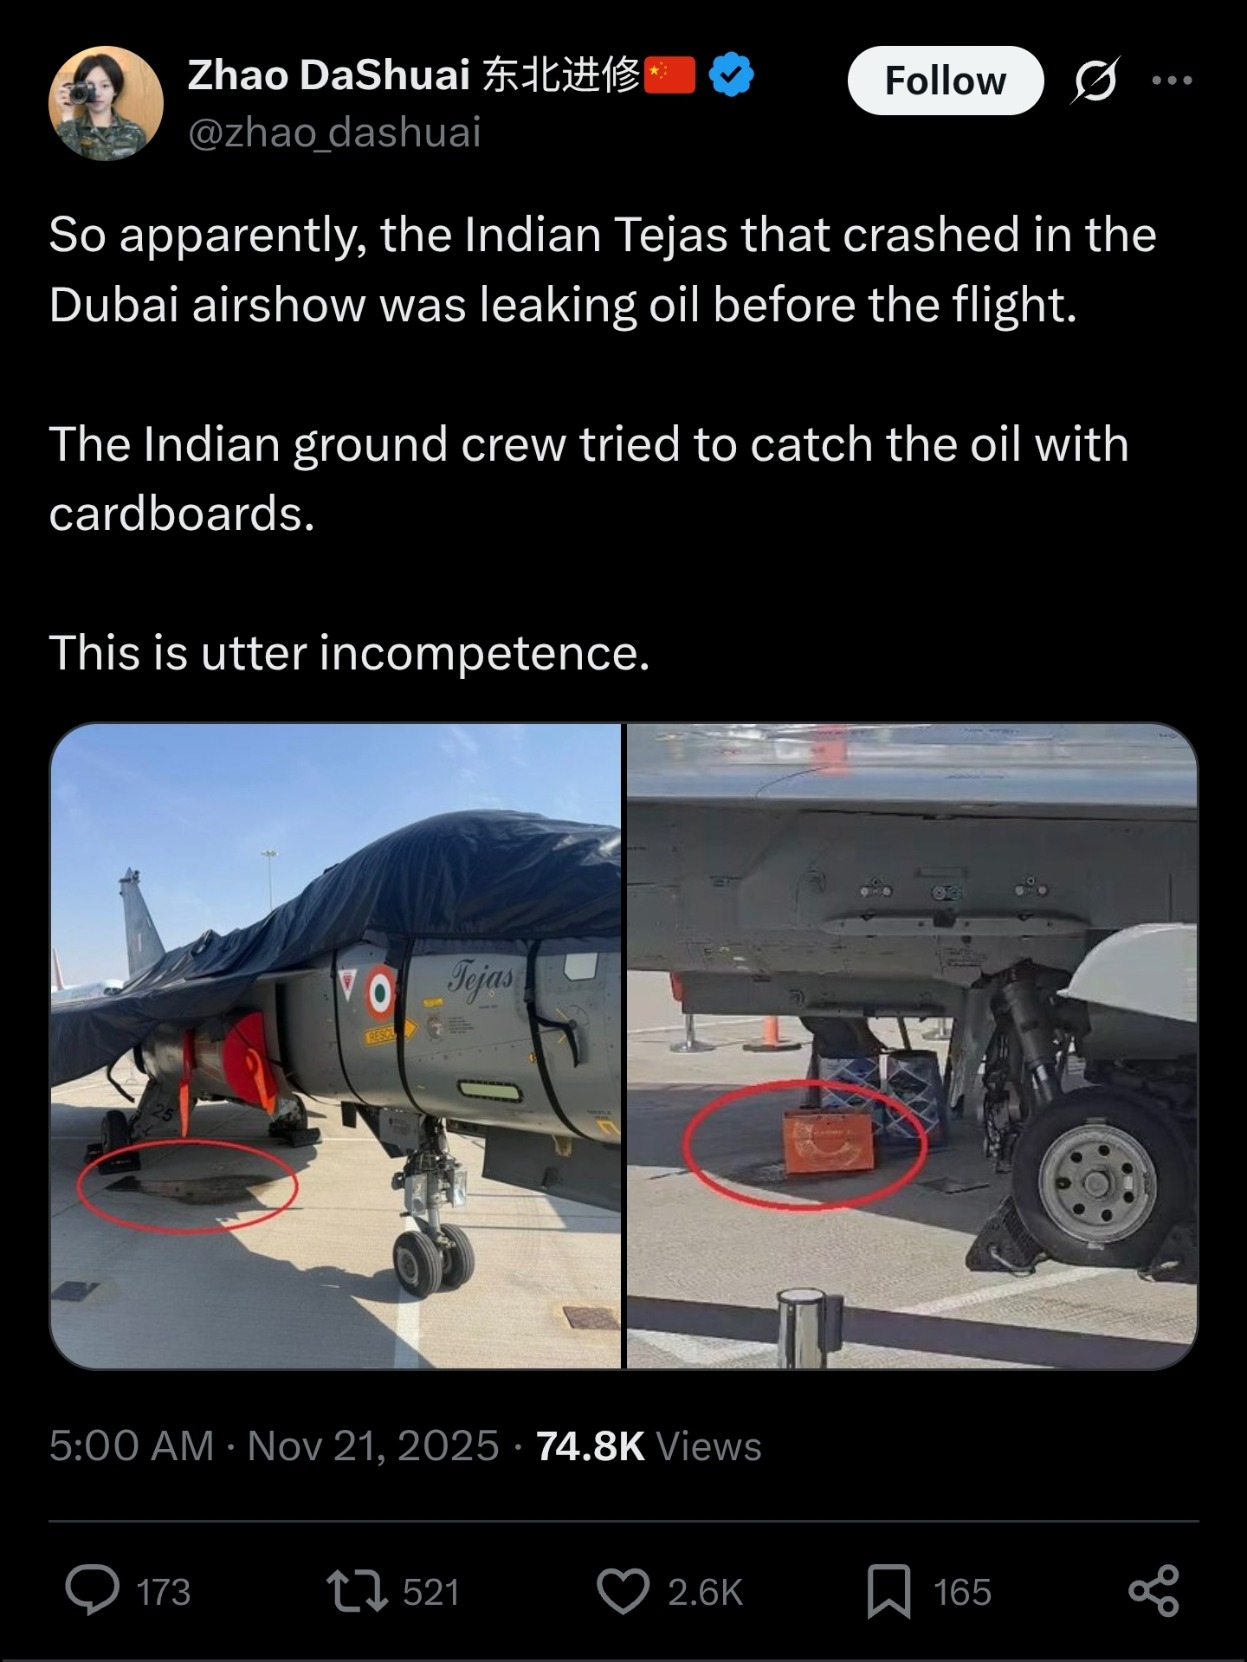The height and width of the screenshot is (1662, 1247).
Task: Open the covered Tejas jet photo
Action: coord(336,1046)
